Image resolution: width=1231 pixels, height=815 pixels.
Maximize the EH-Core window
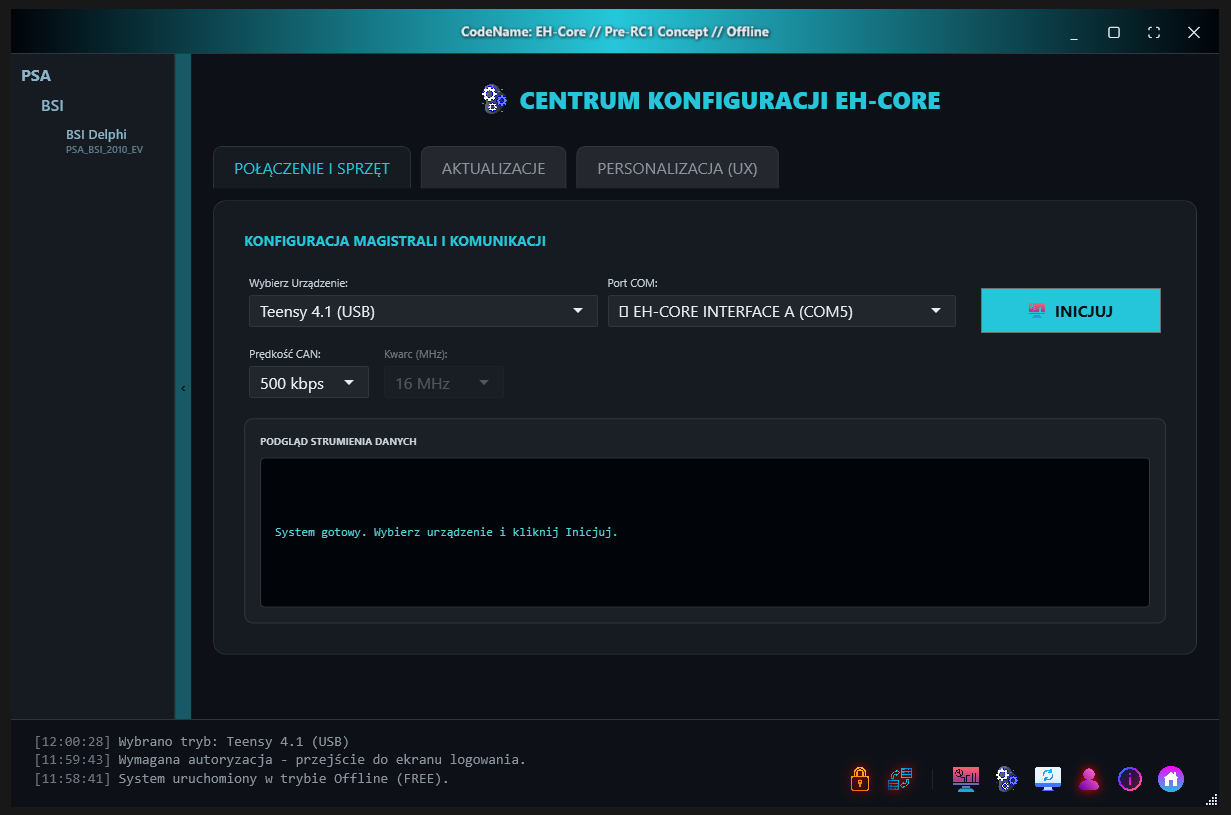tap(1114, 32)
